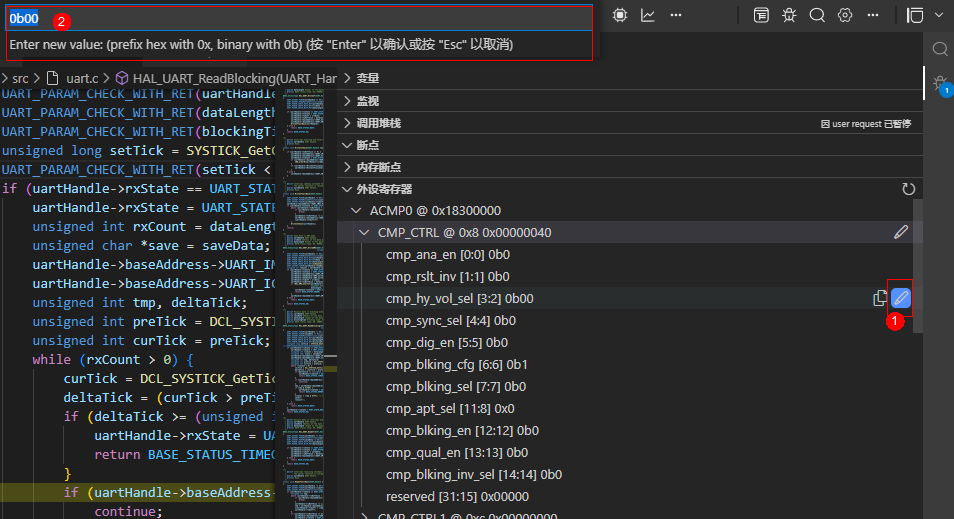Expand the 调用堆栈 section
Screen dimensions: 954x519
click(x=630, y=123)
